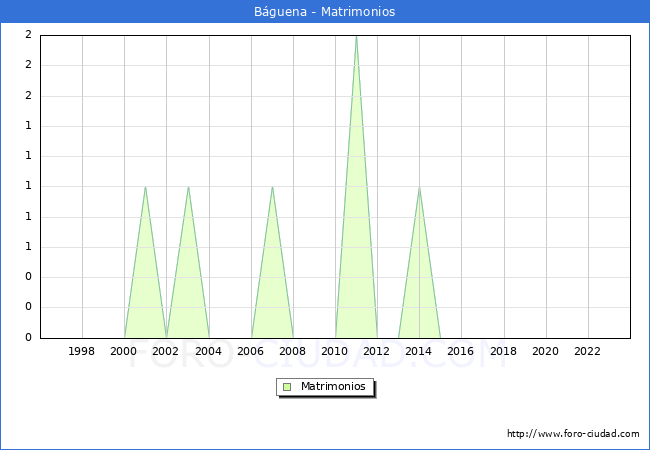Click the 2004 x-axis label

209,352
